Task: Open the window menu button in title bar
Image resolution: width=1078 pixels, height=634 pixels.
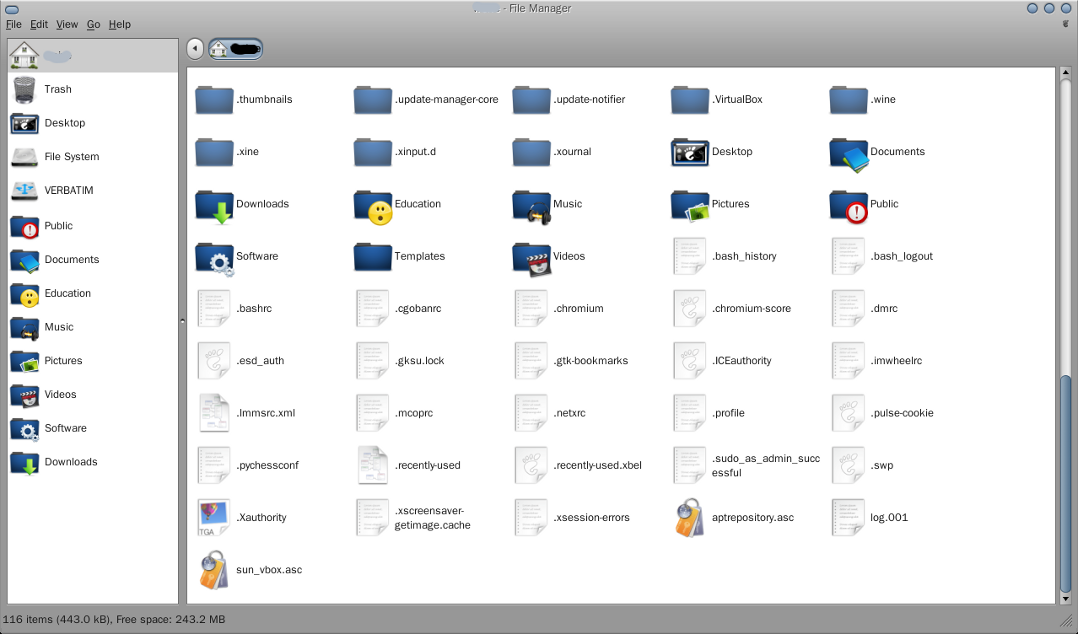Action: (12, 9)
